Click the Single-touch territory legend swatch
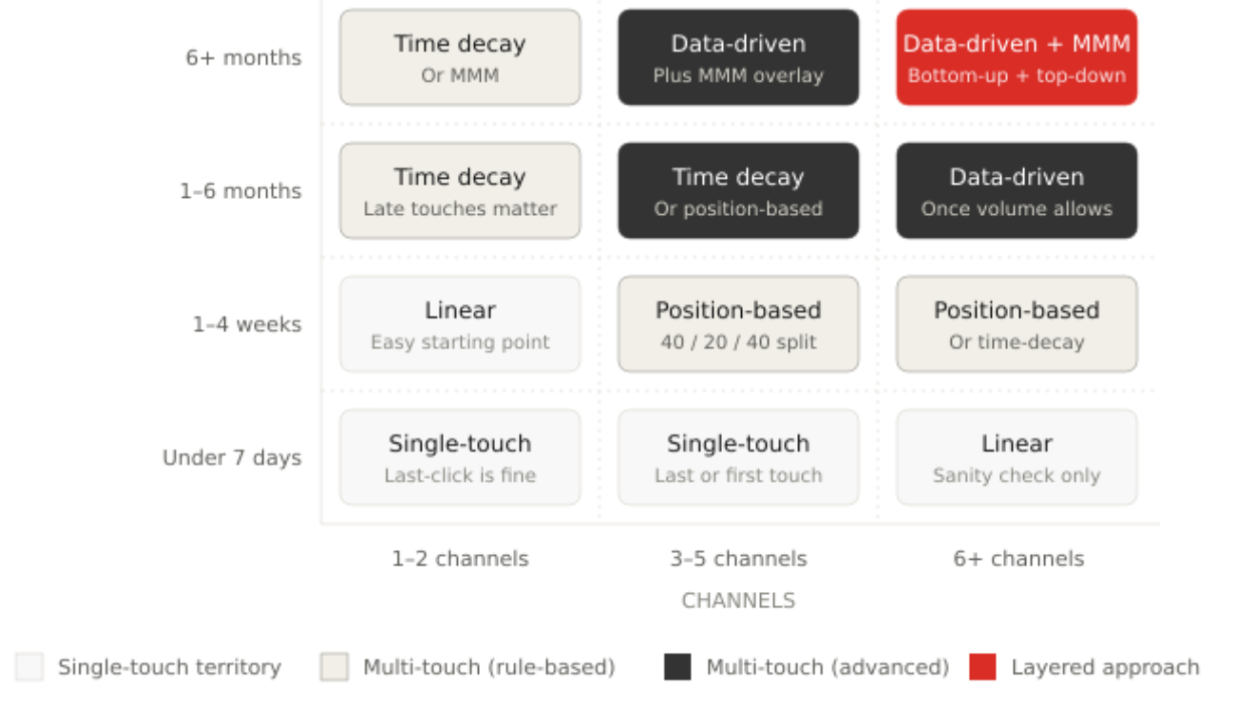Image resolution: width=1251 pixels, height=704 pixels. click(x=29, y=667)
